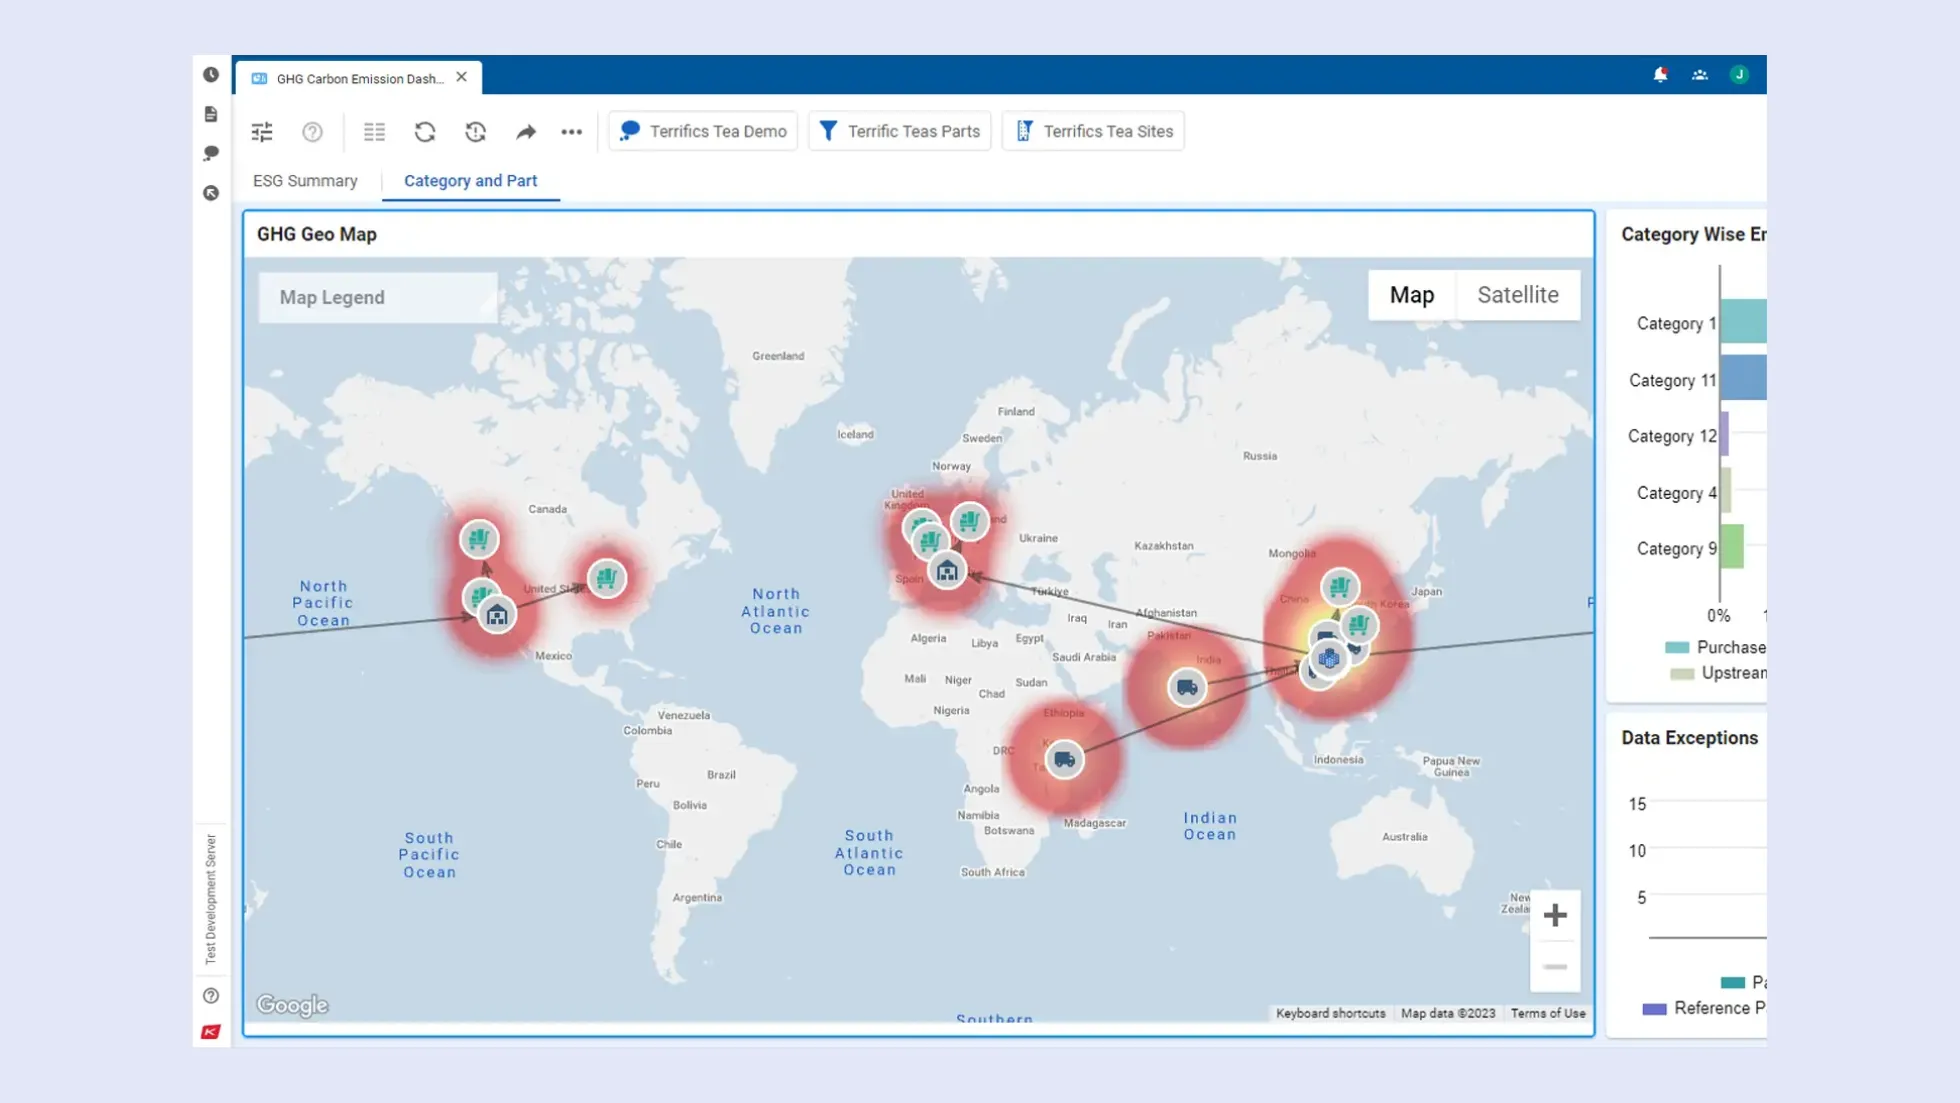Switch map view to Satellite
The width and height of the screenshot is (1960, 1103).
(1517, 295)
